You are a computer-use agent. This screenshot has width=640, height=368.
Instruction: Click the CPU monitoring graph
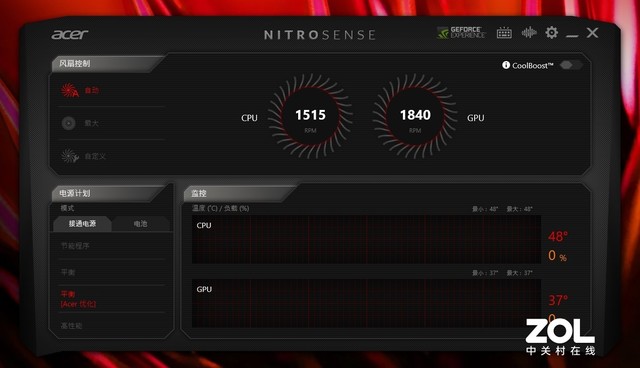point(366,239)
